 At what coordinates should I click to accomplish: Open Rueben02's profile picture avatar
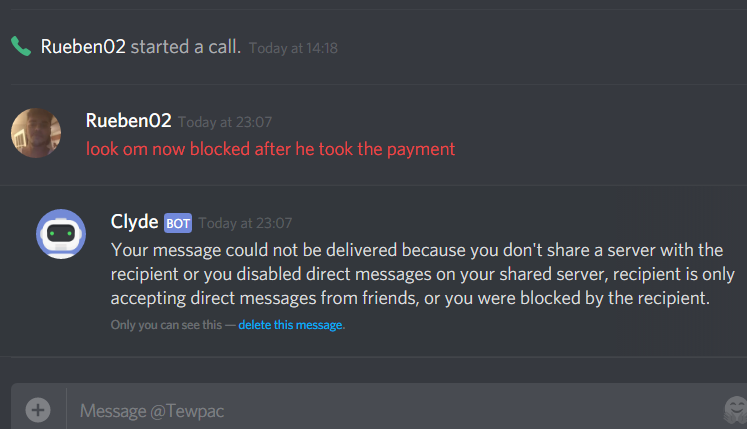point(36,133)
